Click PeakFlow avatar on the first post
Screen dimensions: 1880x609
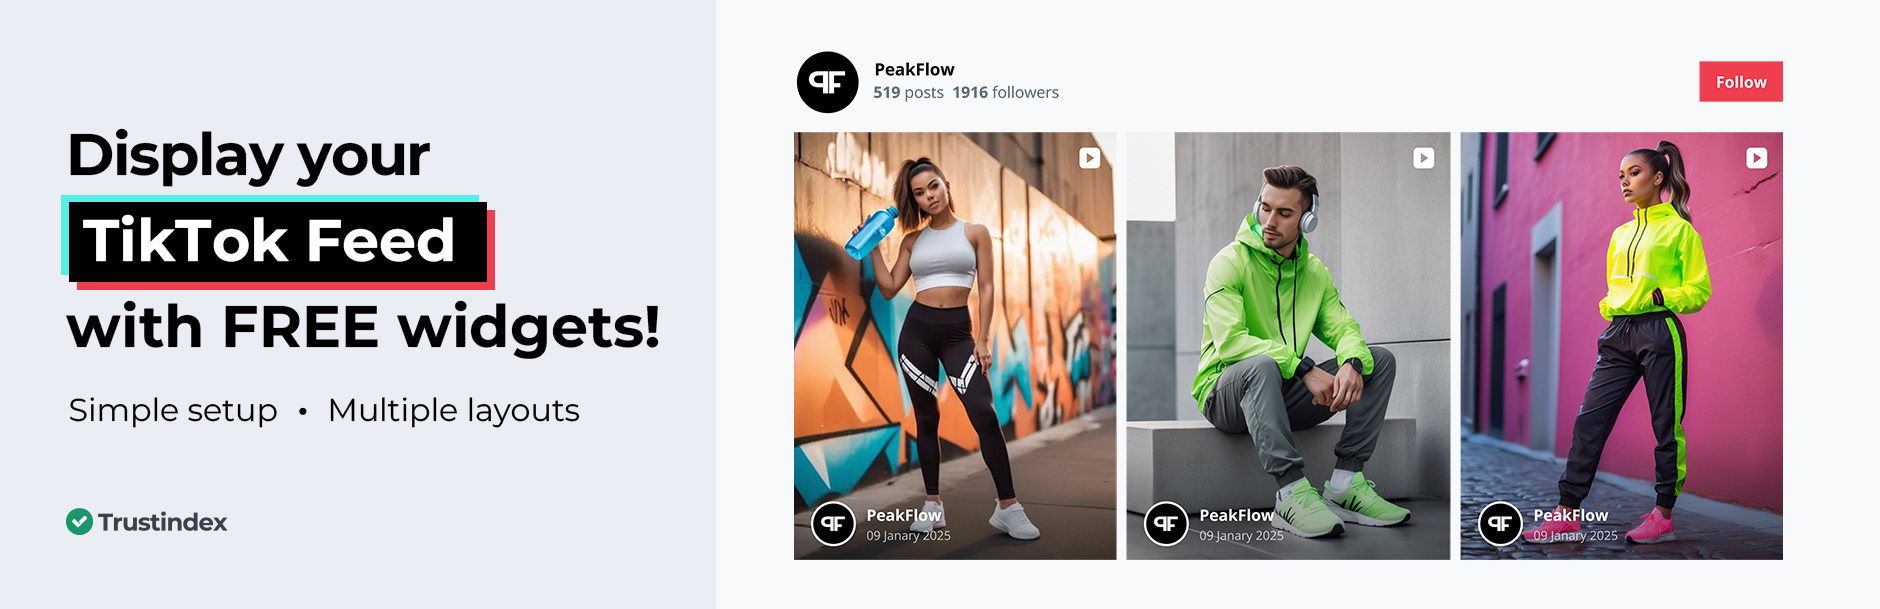(x=833, y=523)
